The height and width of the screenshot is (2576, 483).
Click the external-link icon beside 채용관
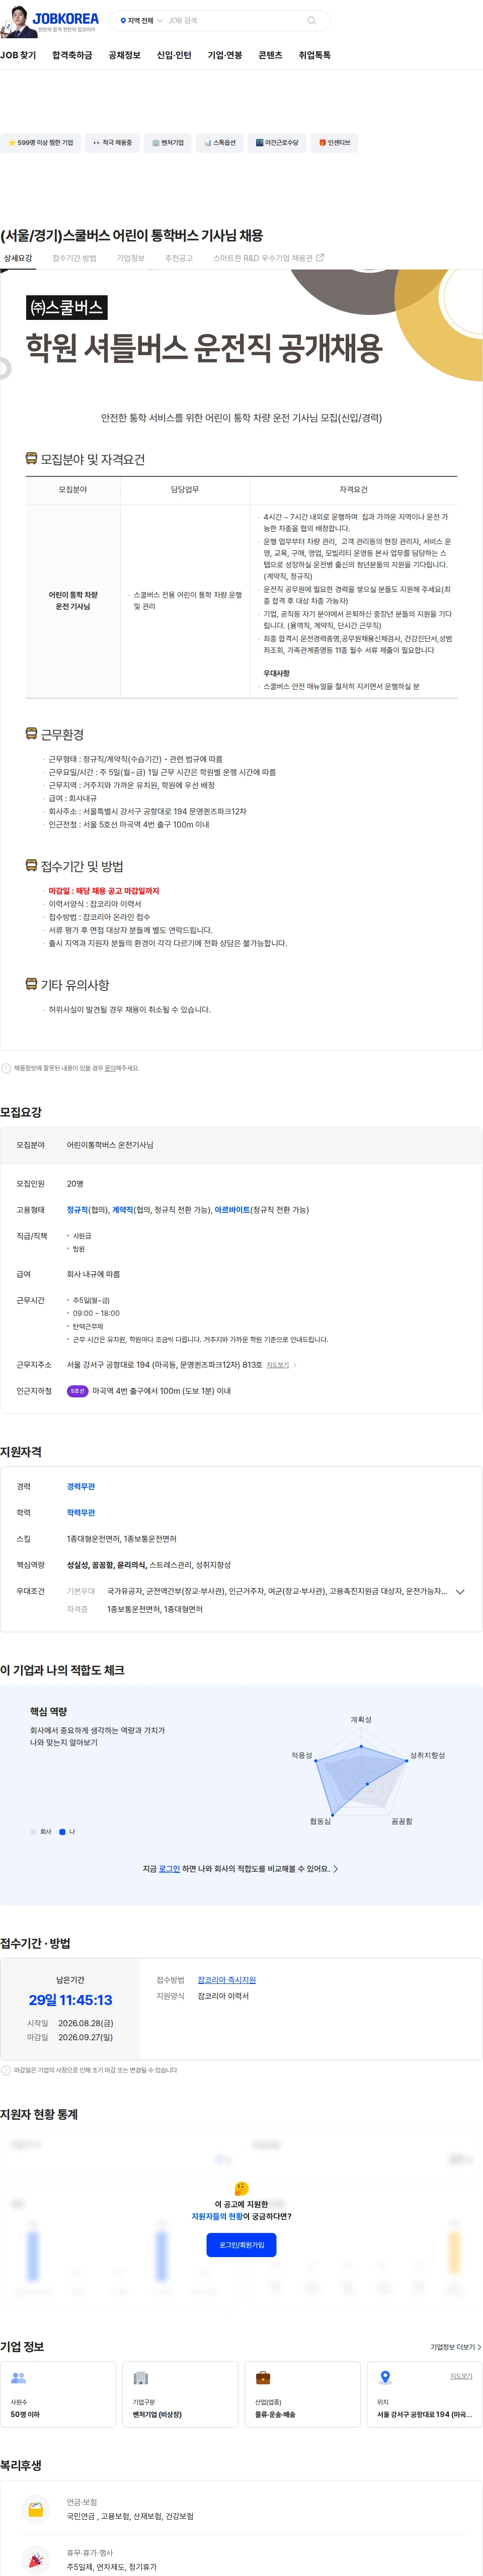coord(320,258)
